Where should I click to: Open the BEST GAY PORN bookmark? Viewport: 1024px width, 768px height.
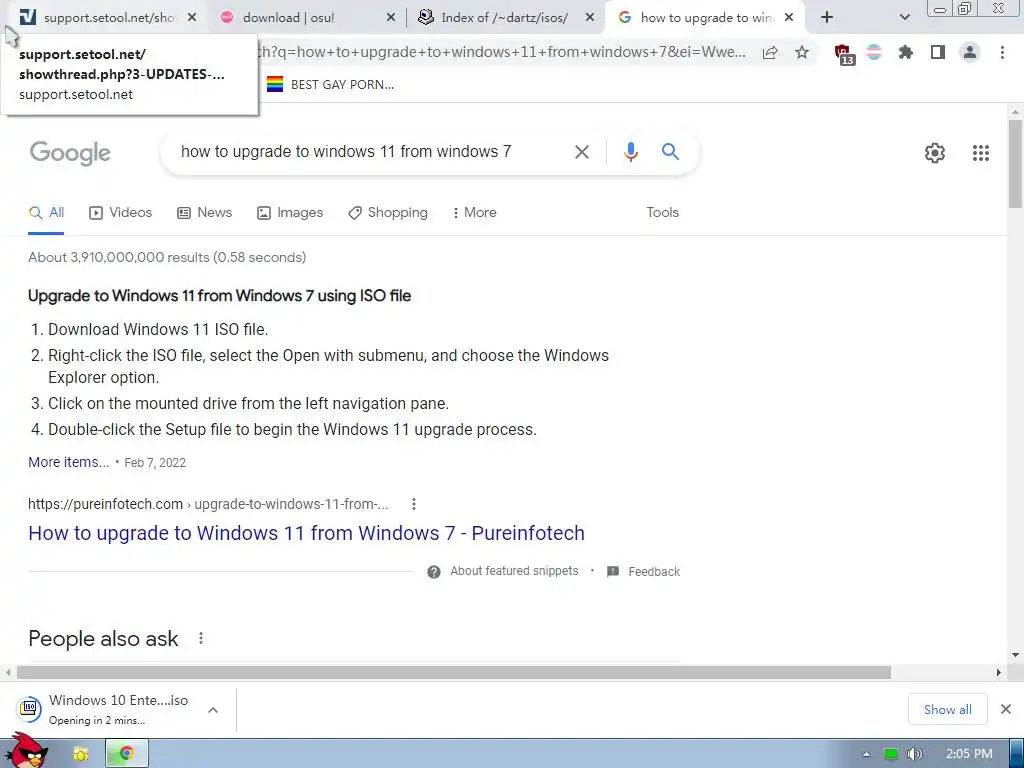[330, 84]
